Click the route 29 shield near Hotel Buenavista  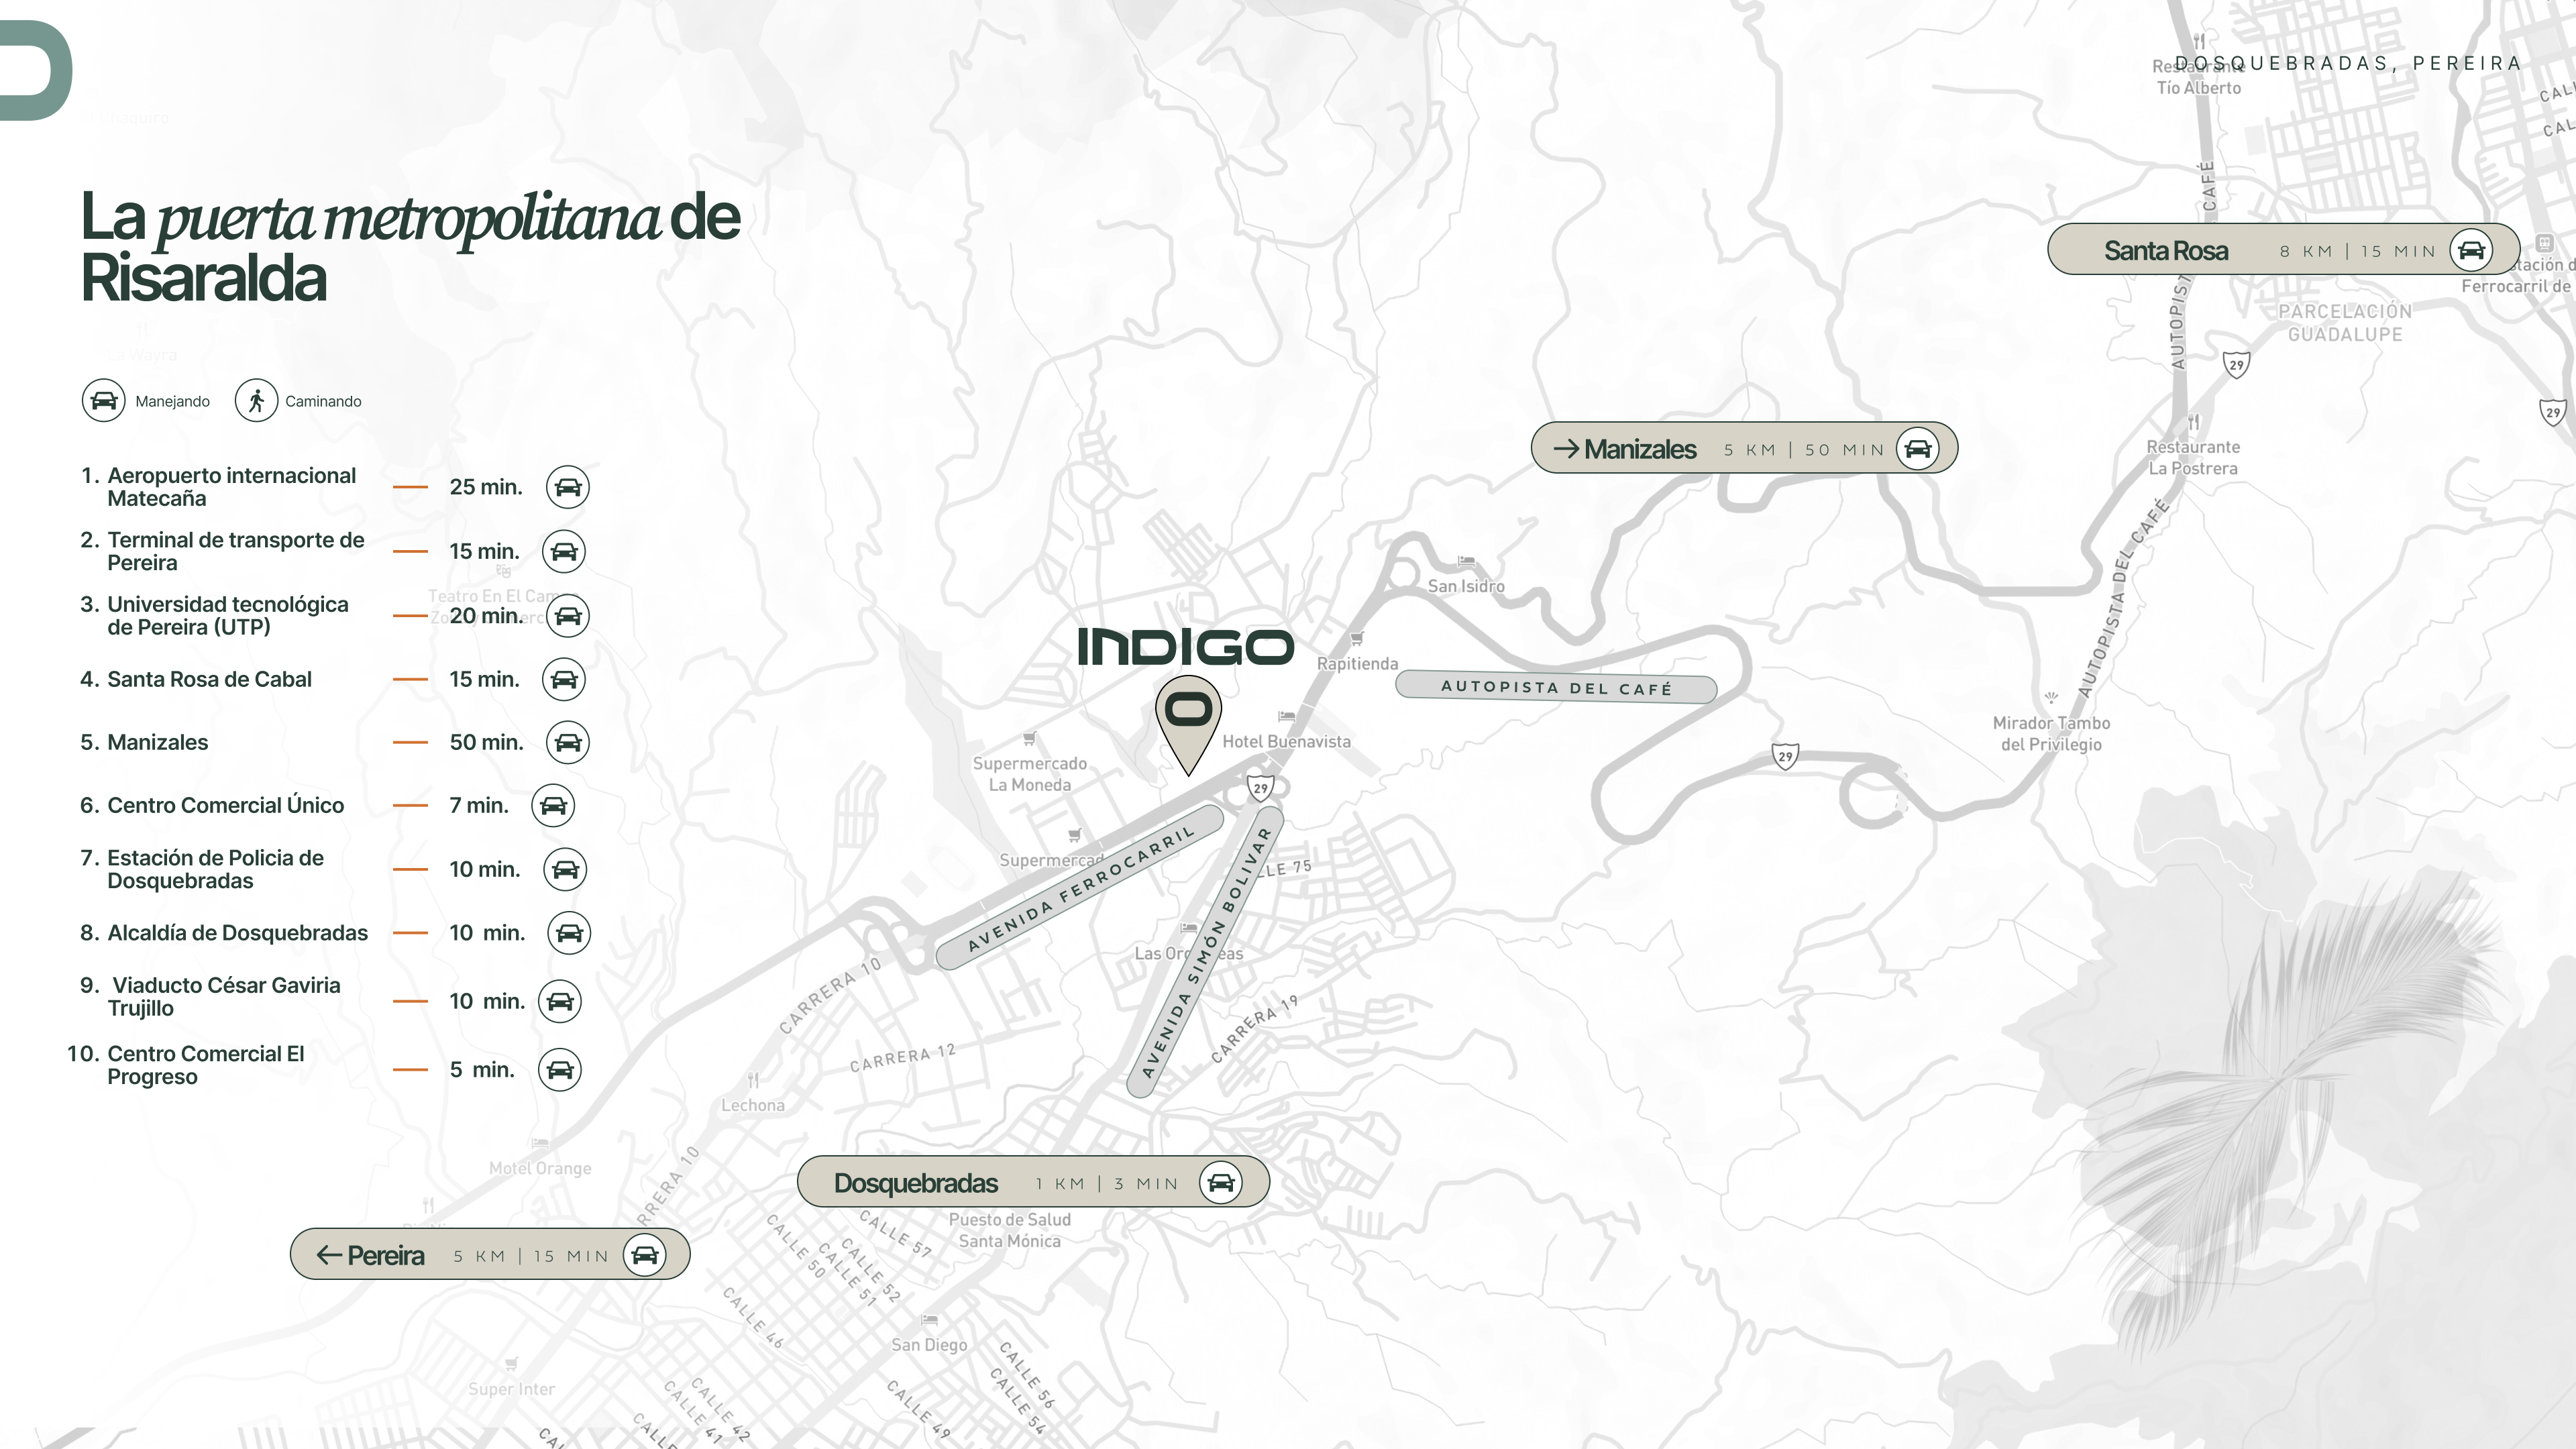tap(1260, 788)
